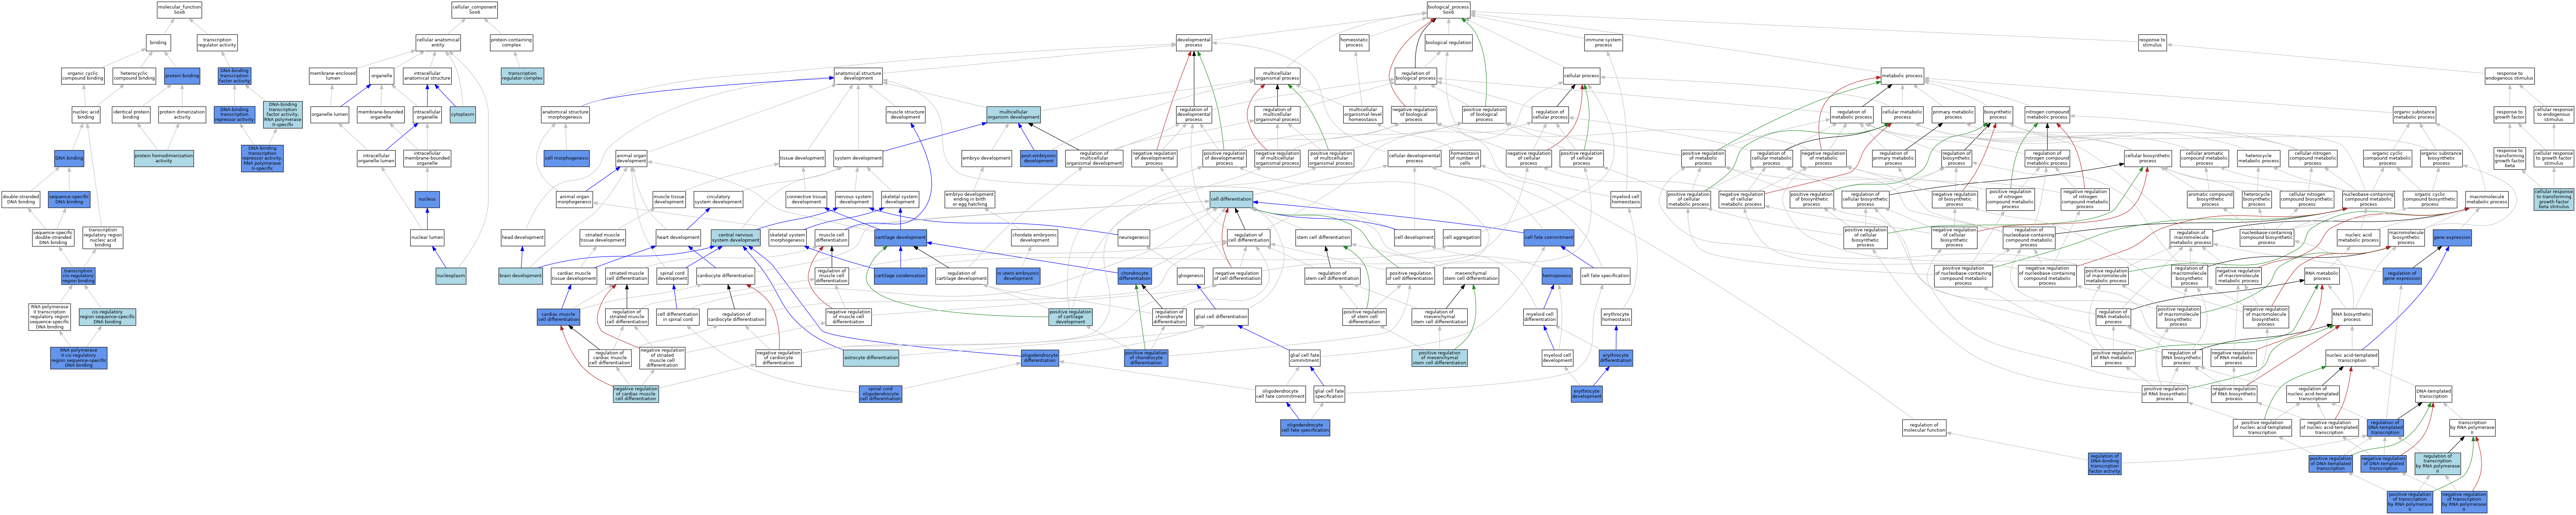Select the 'cell fate commitment' node
The width and height of the screenshot is (2576, 515).
tap(1549, 237)
